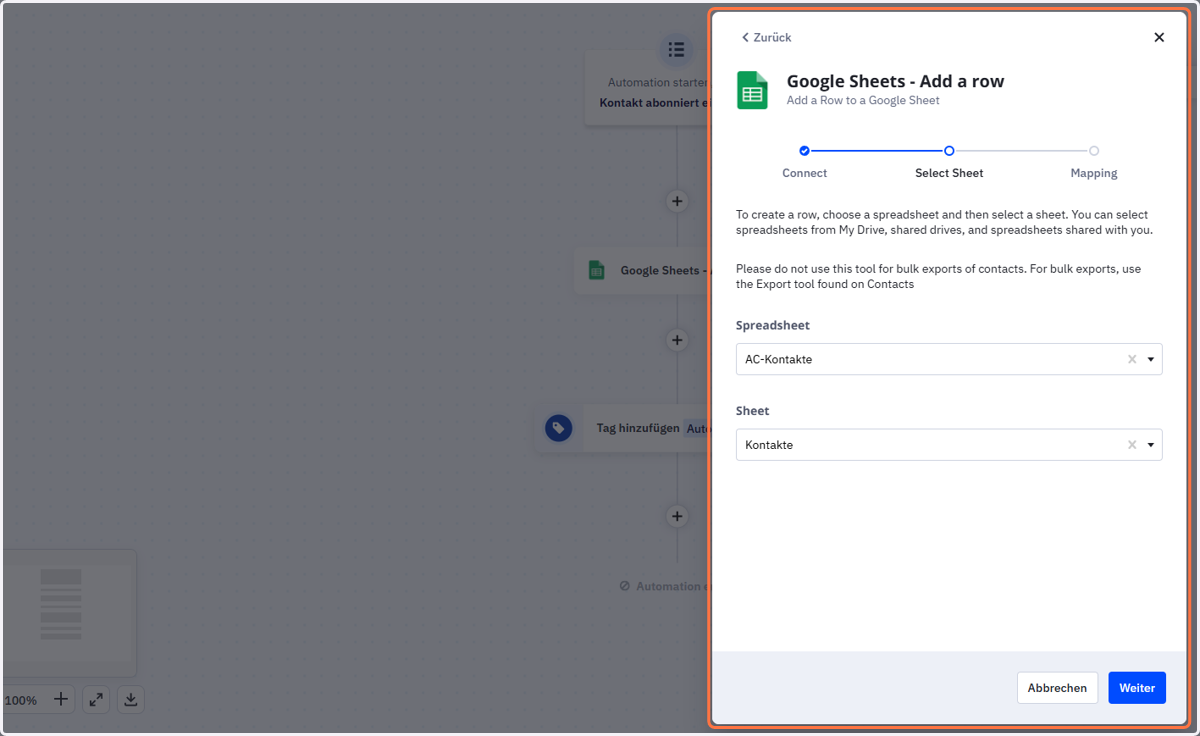The height and width of the screenshot is (736, 1200).
Task: Click the automation start list icon
Action: [677, 49]
